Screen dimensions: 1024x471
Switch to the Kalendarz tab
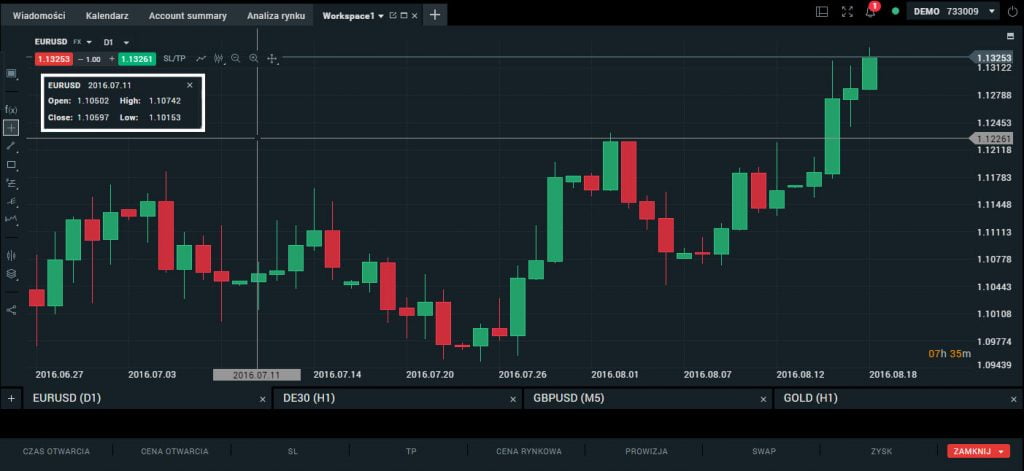click(107, 16)
